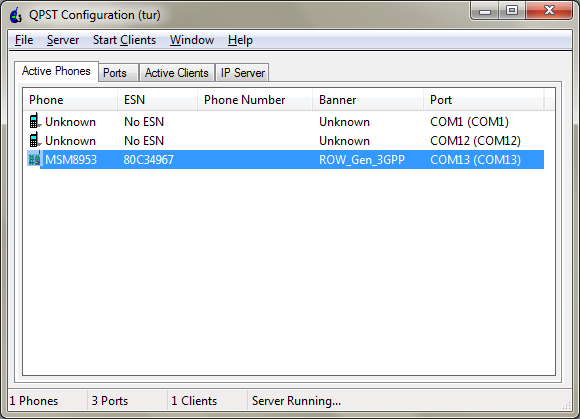Open the File menu
The width and height of the screenshot is (580, 419).
(24, 40)
